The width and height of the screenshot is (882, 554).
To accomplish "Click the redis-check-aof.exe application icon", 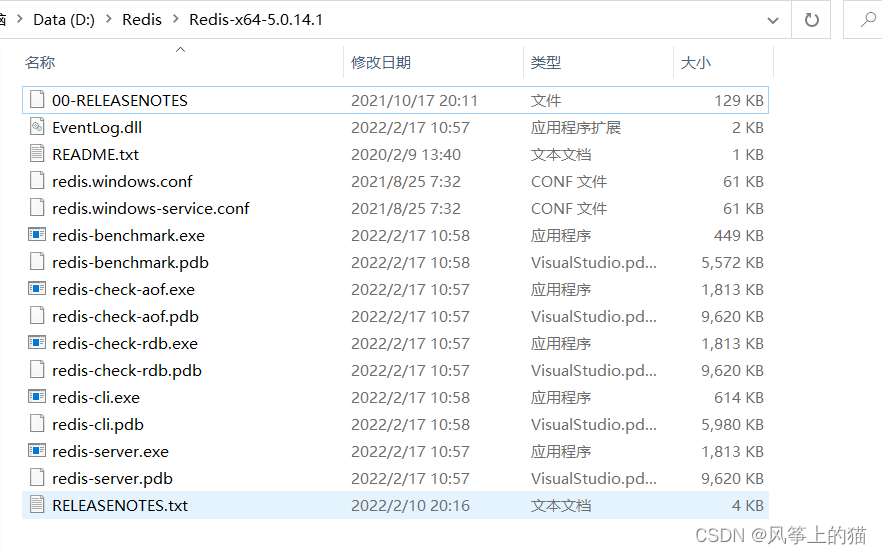I will pos(37,289).
